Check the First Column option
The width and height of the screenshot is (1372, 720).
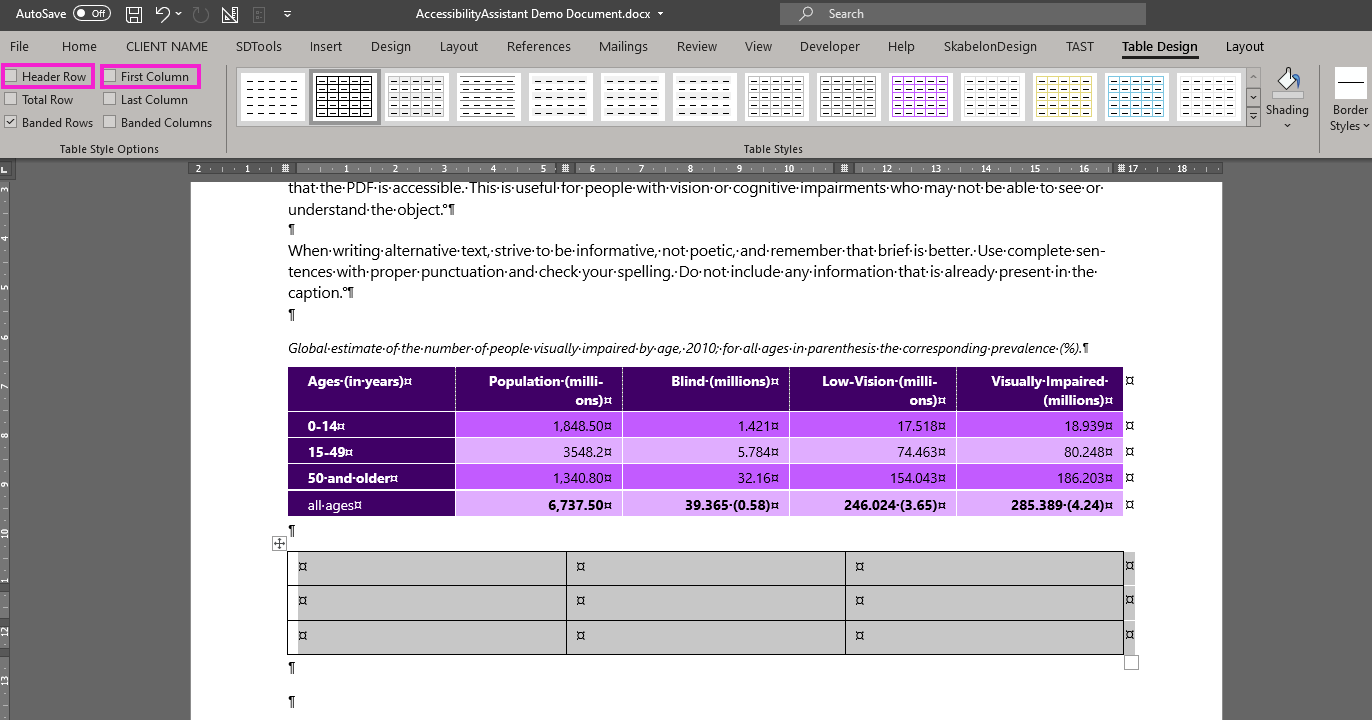click(110, 76)
